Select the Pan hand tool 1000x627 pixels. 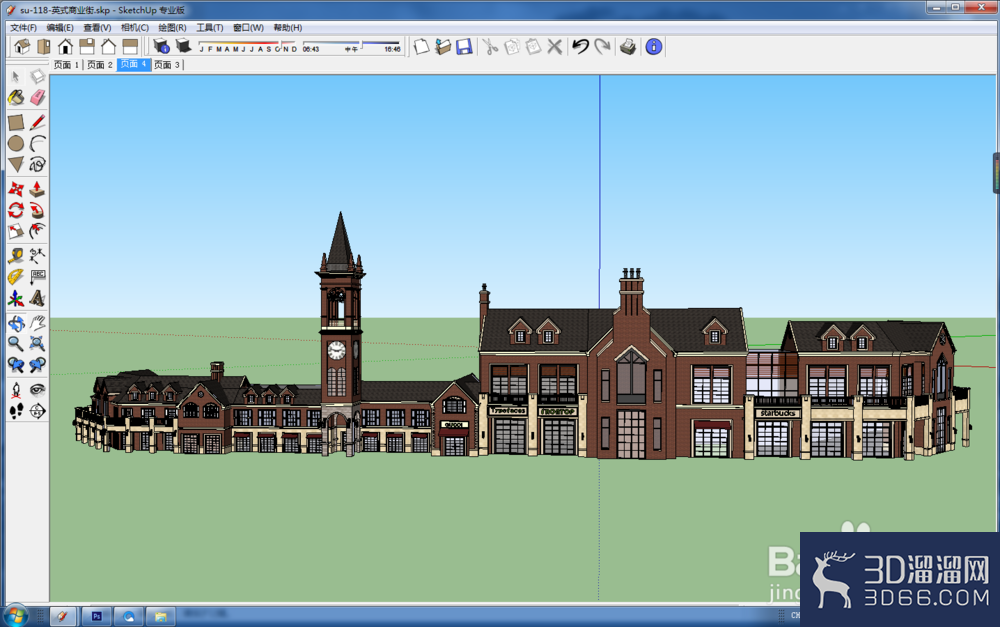tap(38, 323)
